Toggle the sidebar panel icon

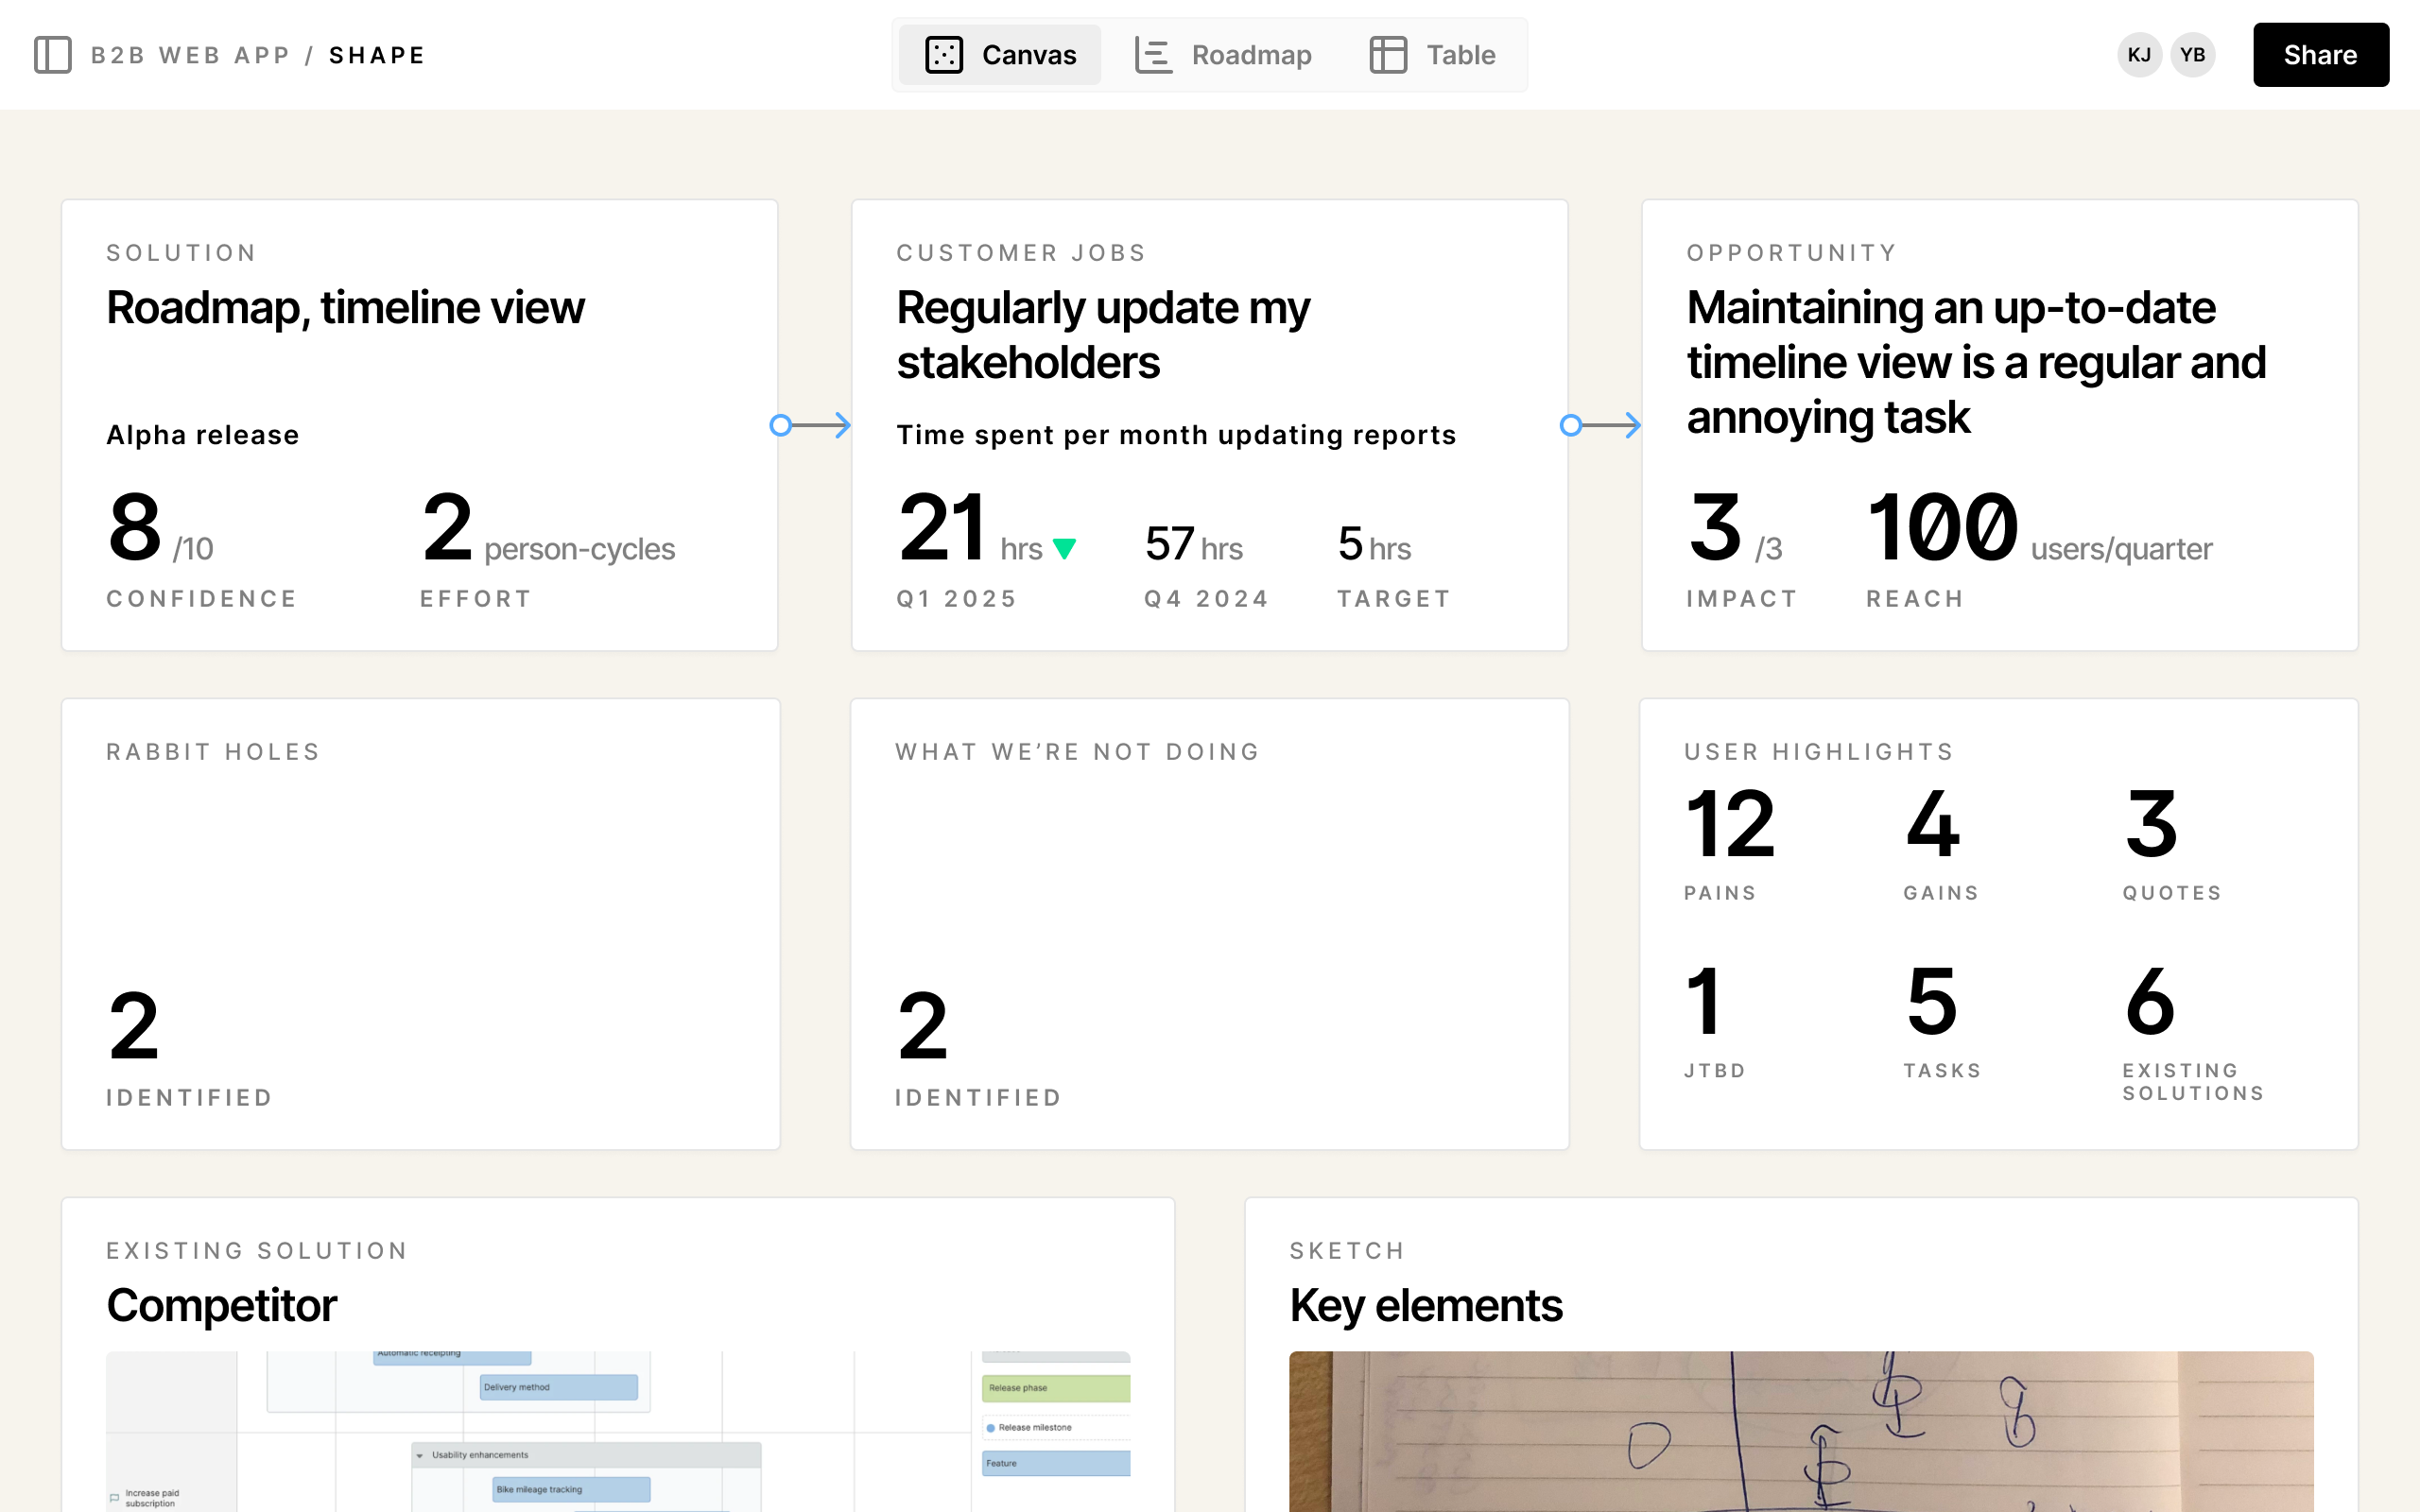coord(54,55)
